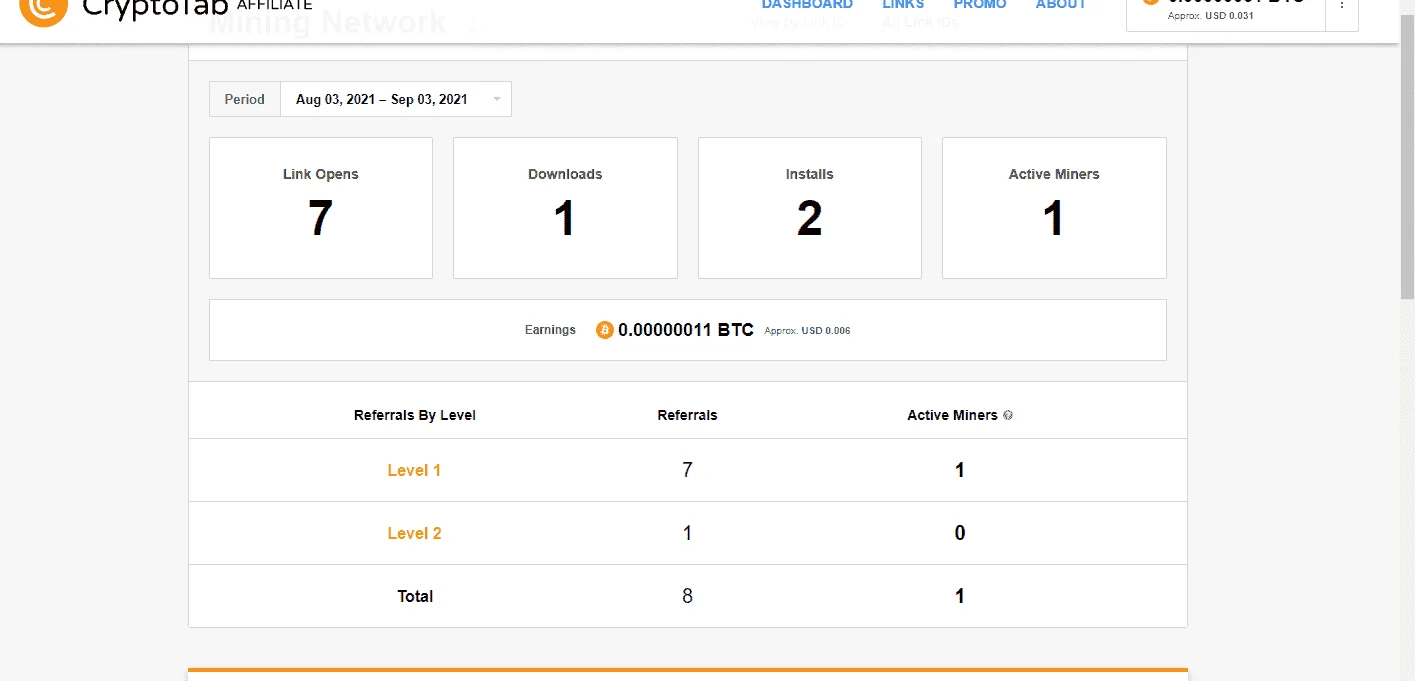This screenshot has width=1415, height=681.
Task: Click the Link Opens card showing 7
Action: pos(321,208)
